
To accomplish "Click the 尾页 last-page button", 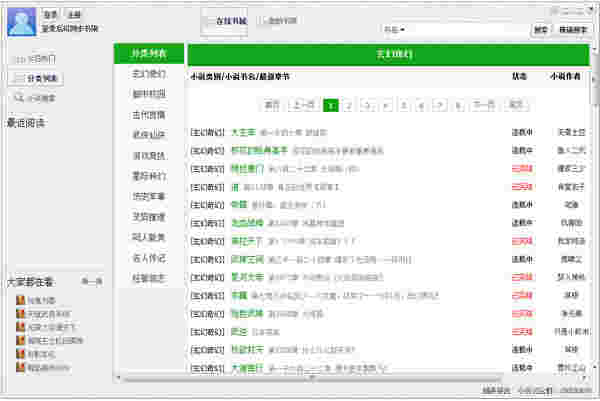I will (x=516, y=105).
